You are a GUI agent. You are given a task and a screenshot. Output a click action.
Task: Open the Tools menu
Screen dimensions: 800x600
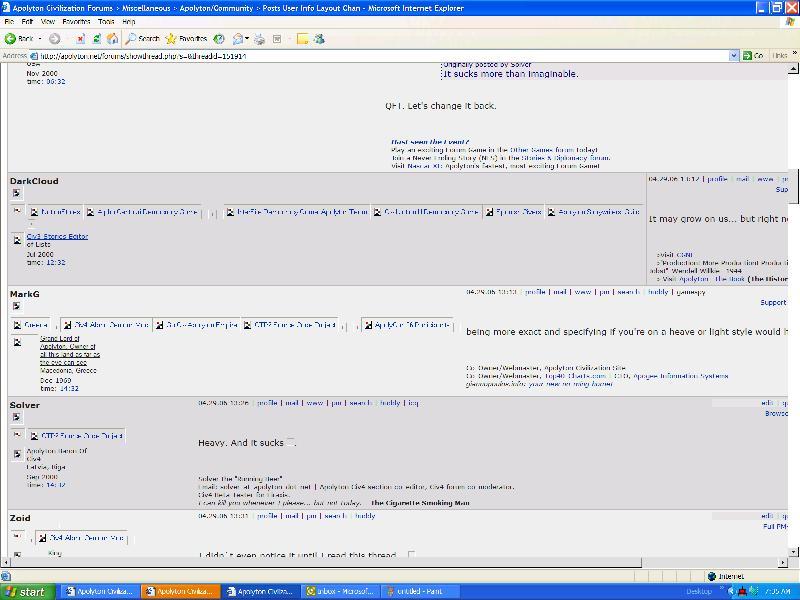[105, 21]
